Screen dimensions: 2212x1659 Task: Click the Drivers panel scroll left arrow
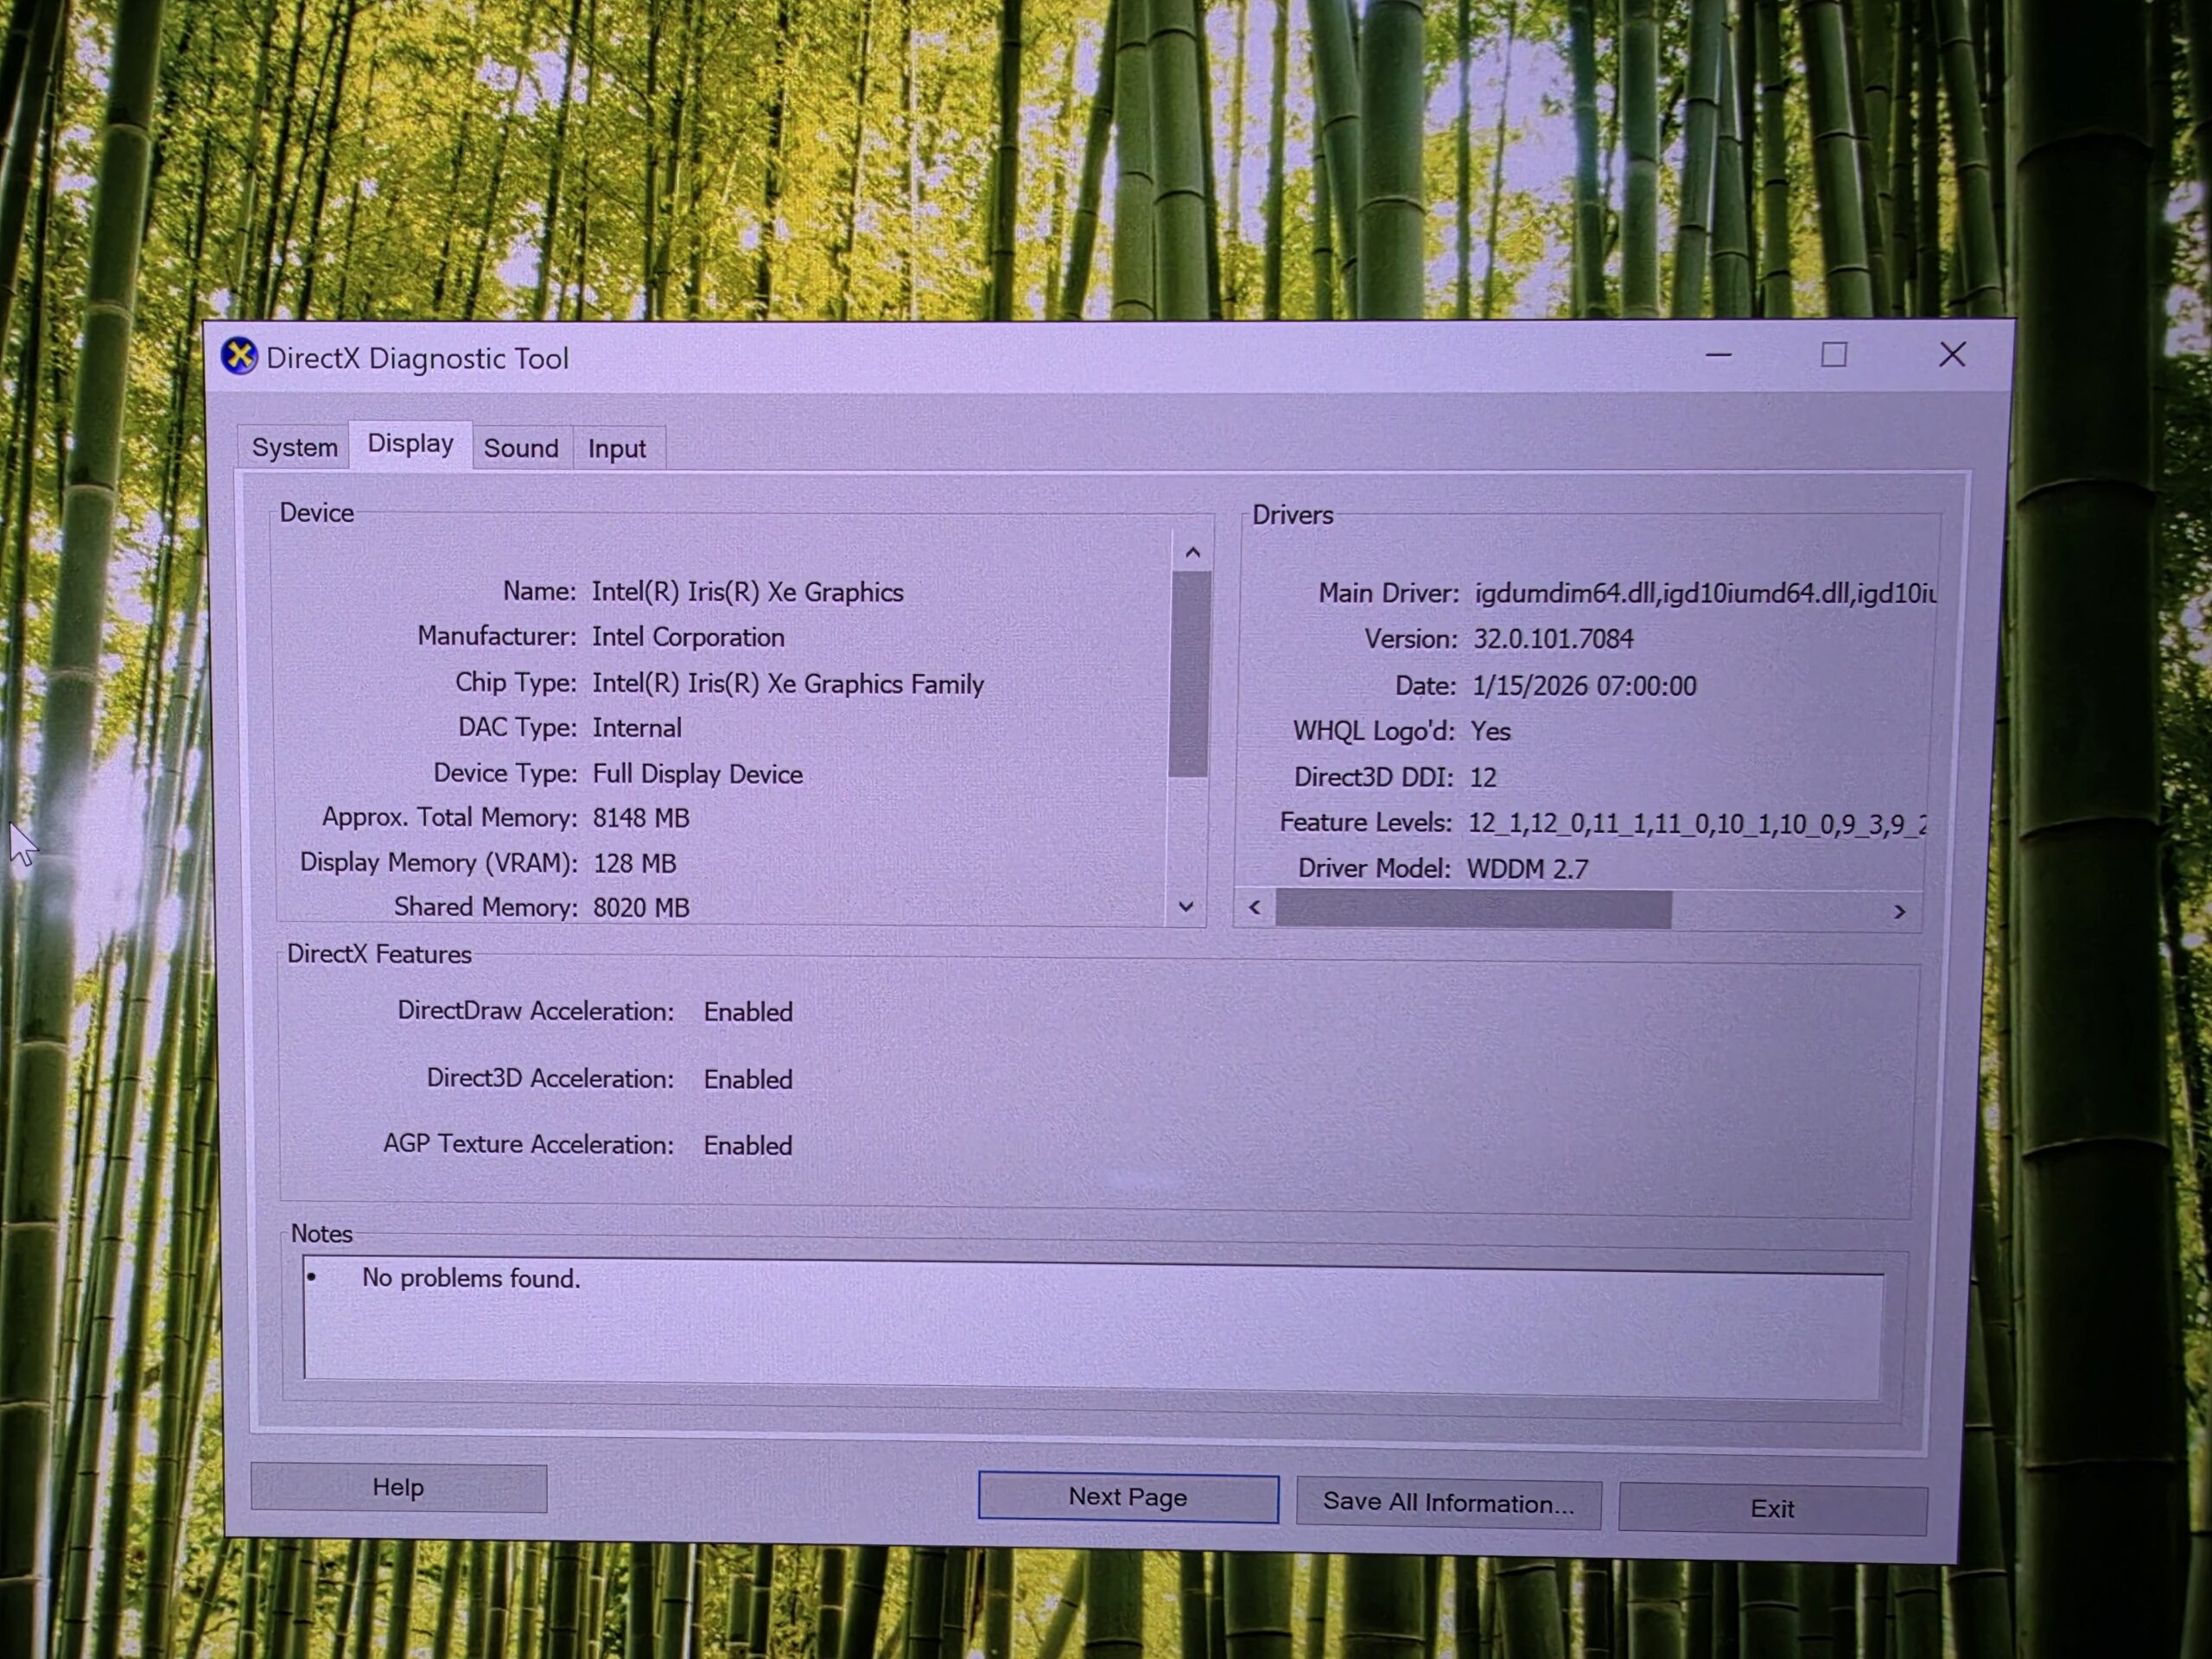pos(1255,907)
